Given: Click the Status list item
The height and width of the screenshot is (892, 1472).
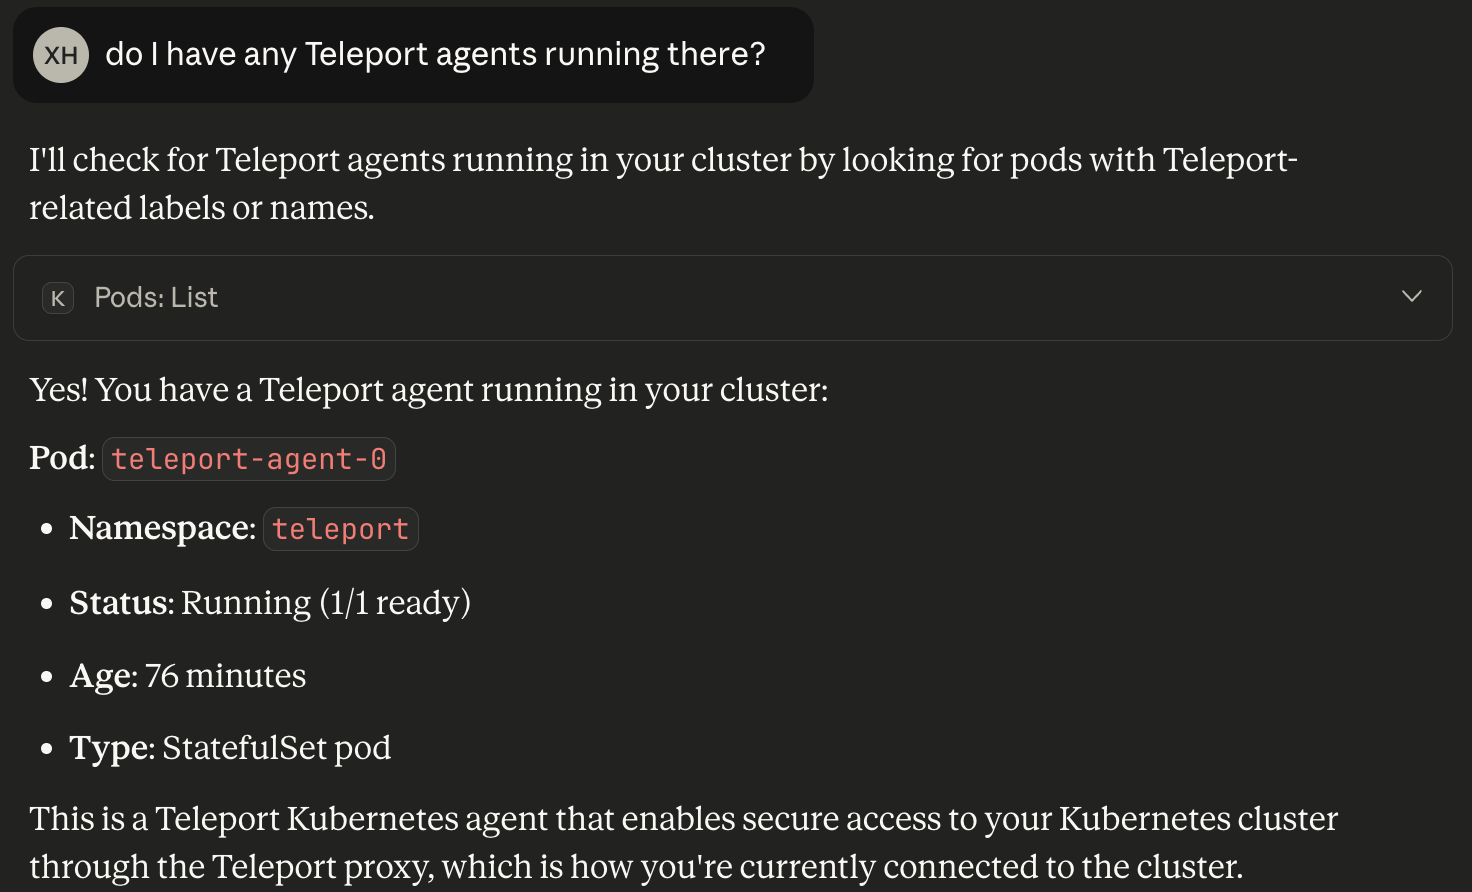Looking at the screenshot, I should [x=270, y=603].
